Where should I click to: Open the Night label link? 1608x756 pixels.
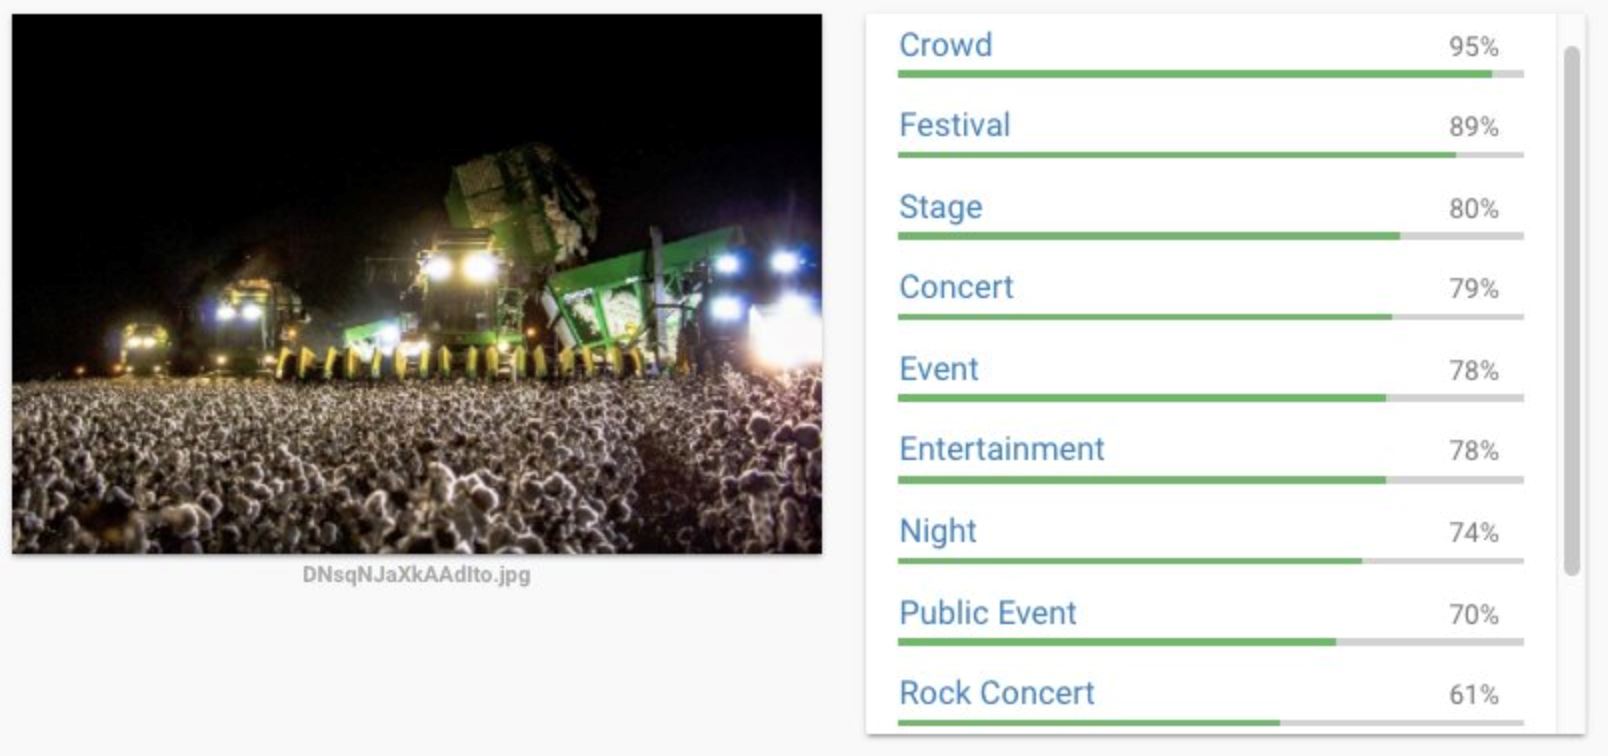[937, 531]
